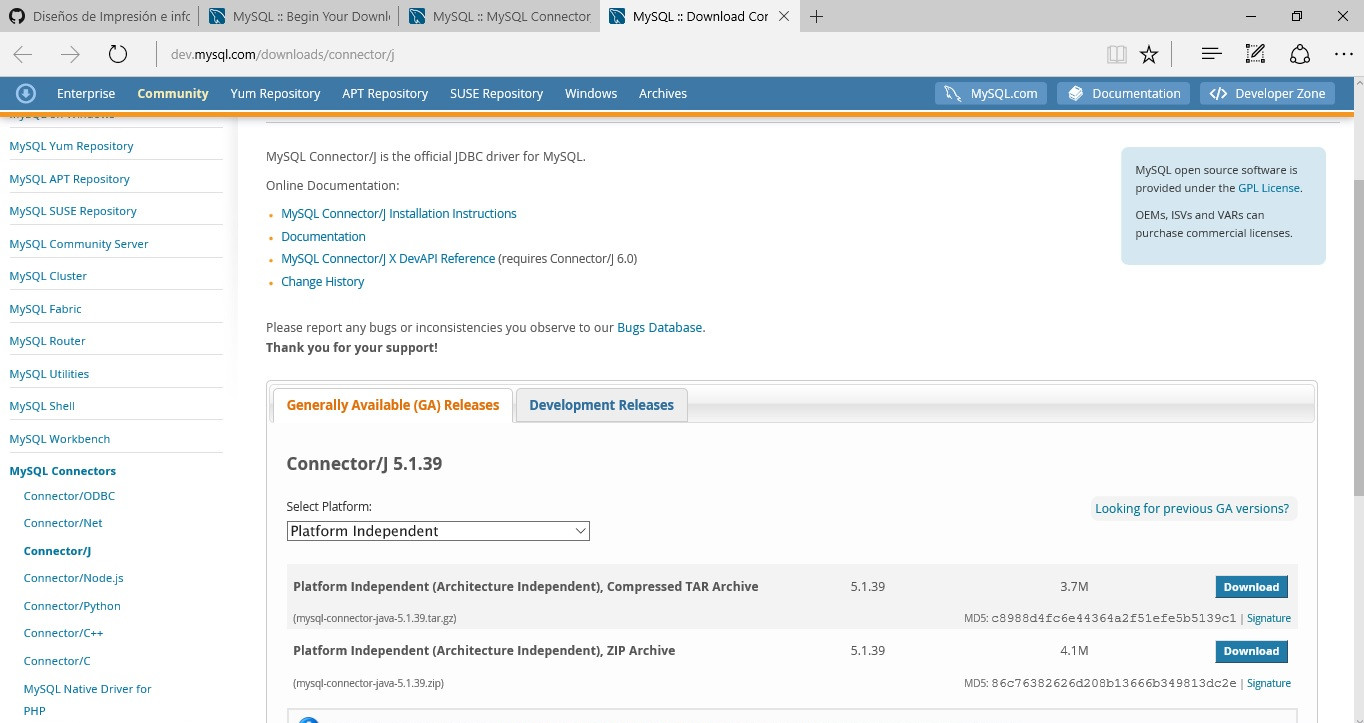This screenshot has height=723, width=1364.
Task: Add page to favorites star icon
Action: (1149, 54)
